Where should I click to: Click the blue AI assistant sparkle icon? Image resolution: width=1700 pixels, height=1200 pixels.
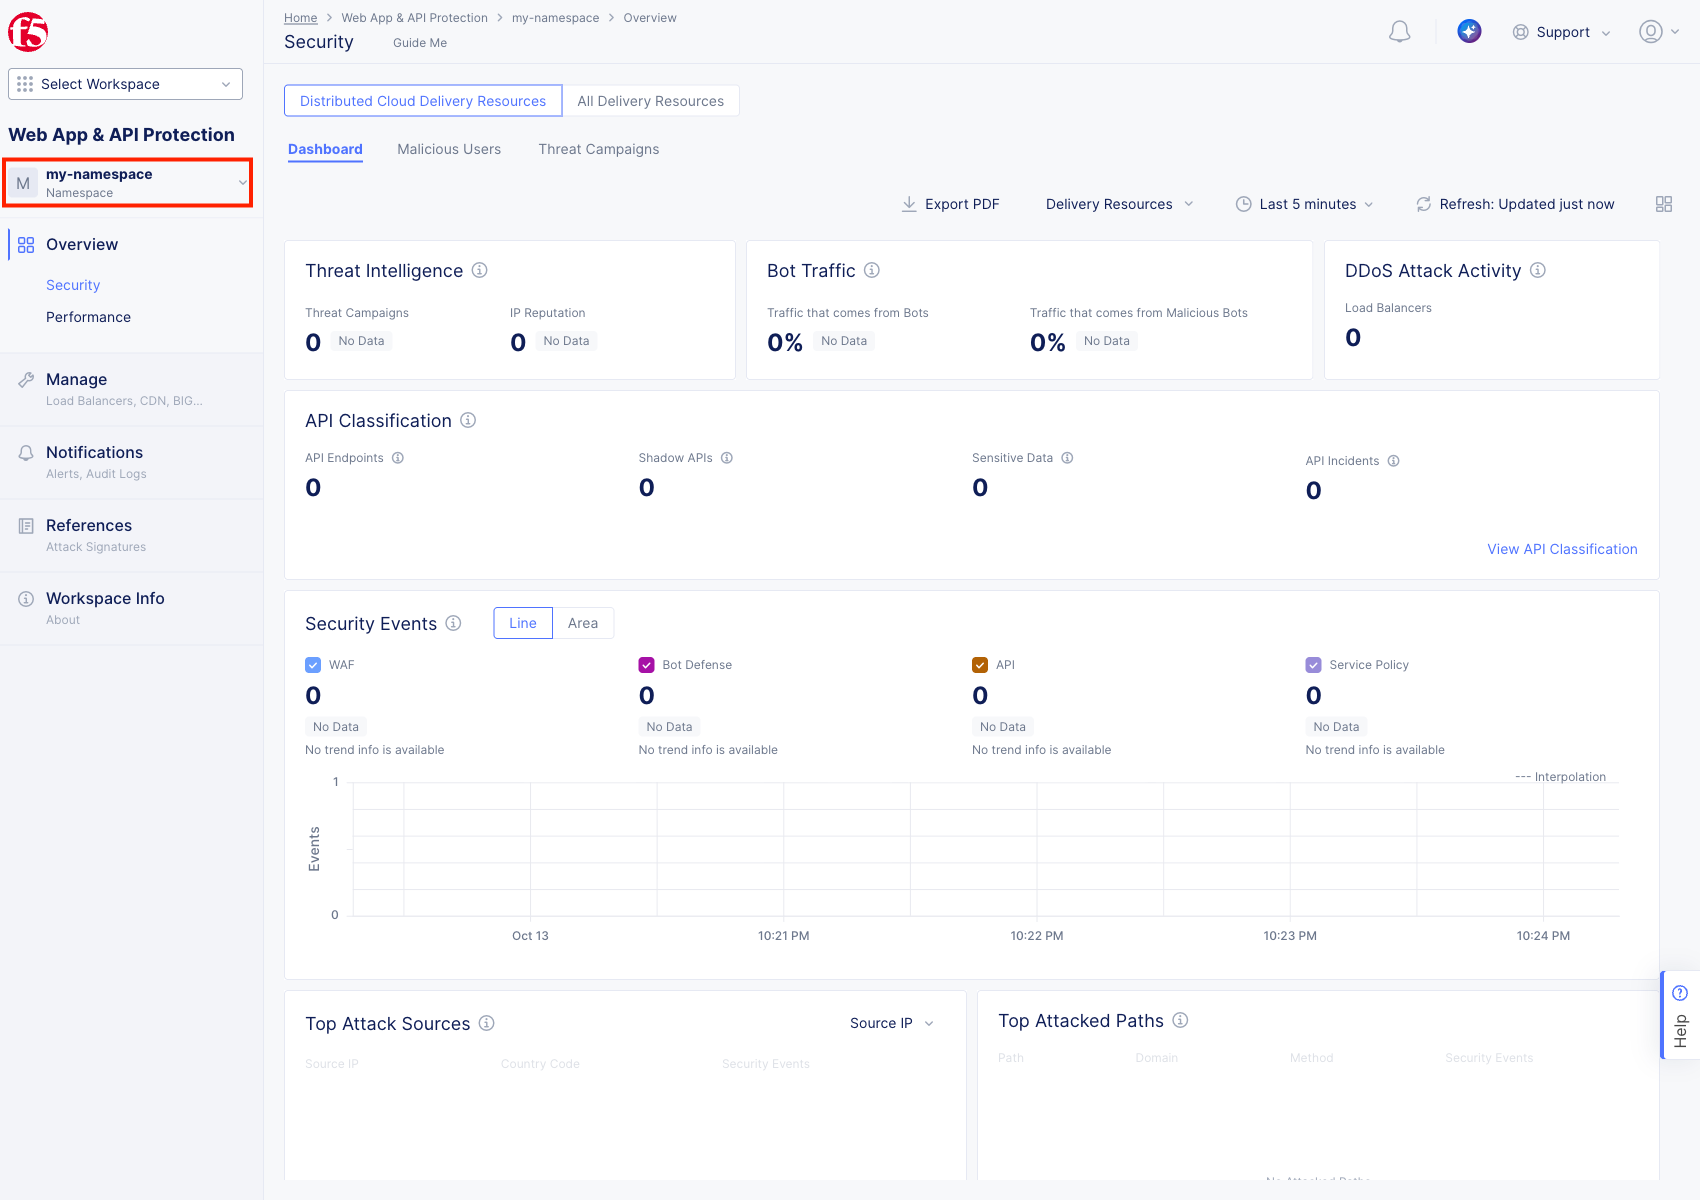(x=1469, y=32)
